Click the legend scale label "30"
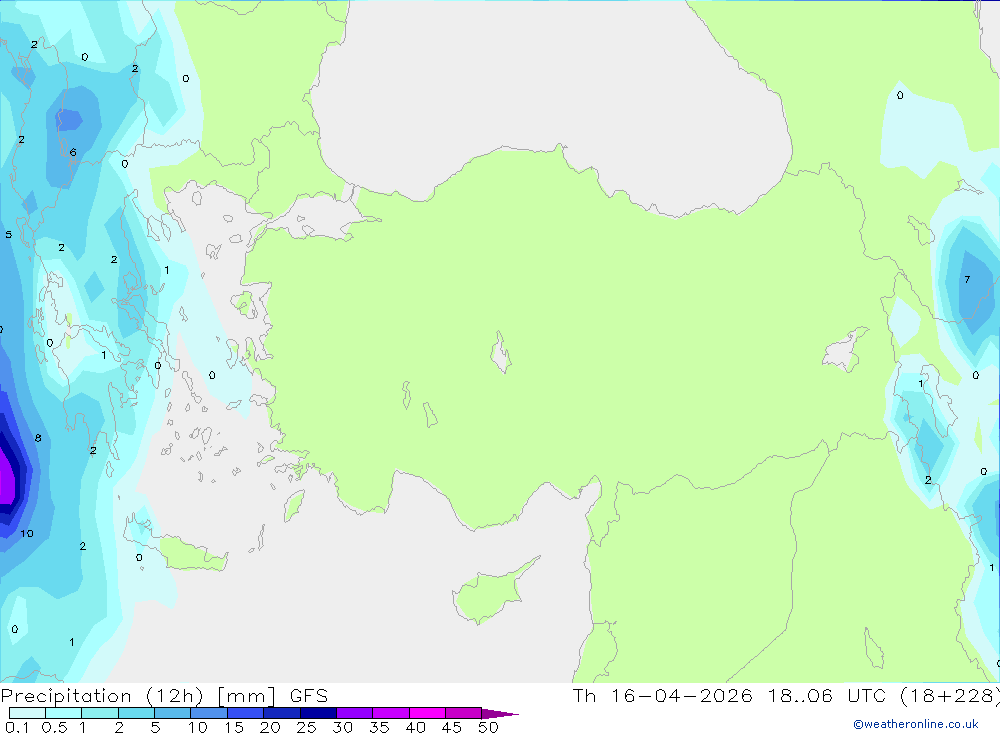The height and width of the screenshot is (733, 1000). [342, 727]
